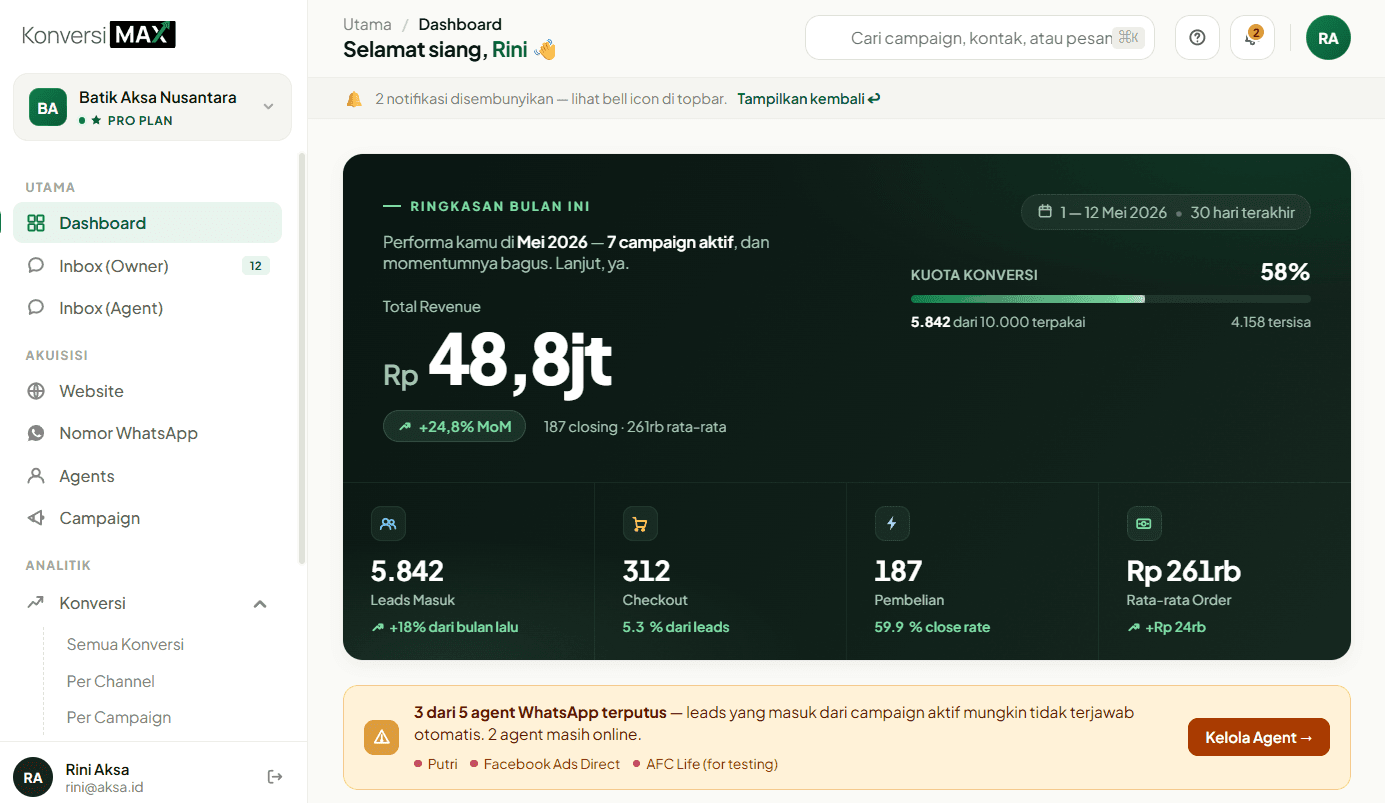Select Semua Konversi submenu item
1385x803 pixels.
point(125,644)
